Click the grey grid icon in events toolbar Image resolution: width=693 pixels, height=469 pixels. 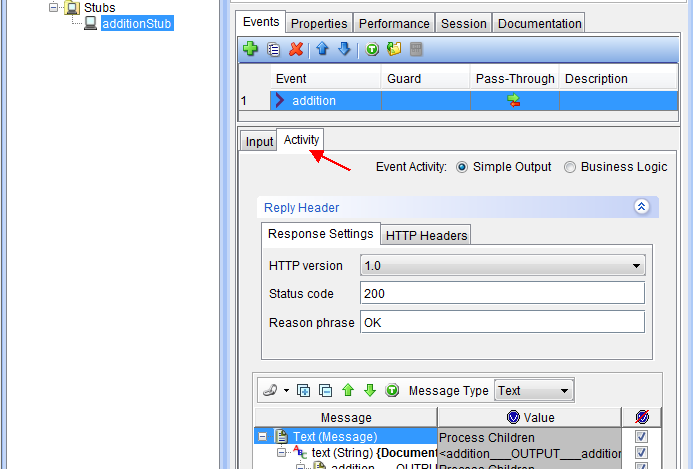[416, 49]
